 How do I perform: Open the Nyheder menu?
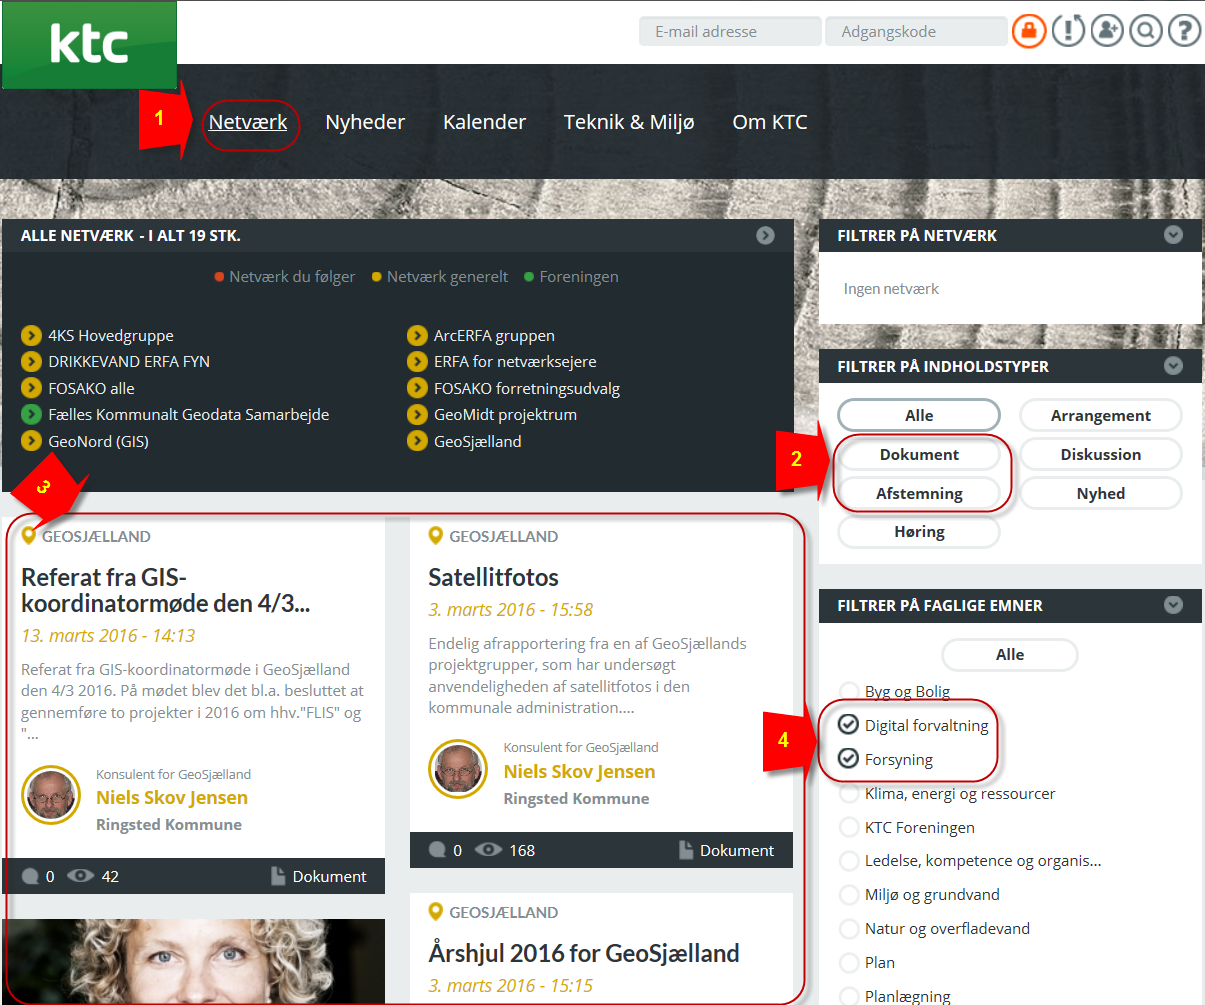tap(365, 122)
